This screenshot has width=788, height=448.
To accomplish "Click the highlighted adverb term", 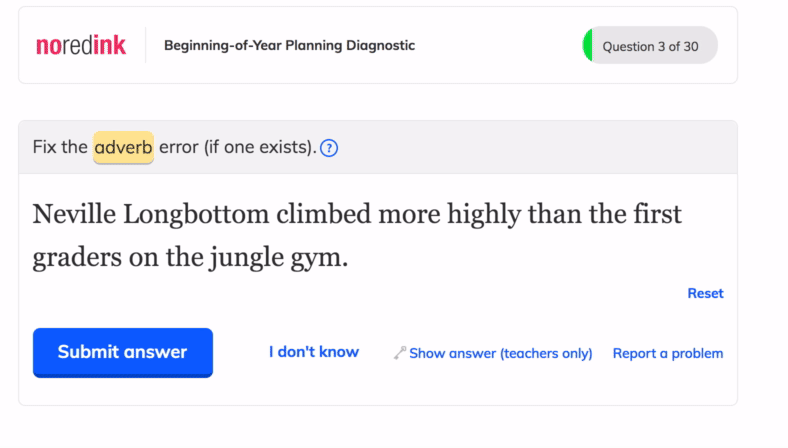I will [123, 147].
